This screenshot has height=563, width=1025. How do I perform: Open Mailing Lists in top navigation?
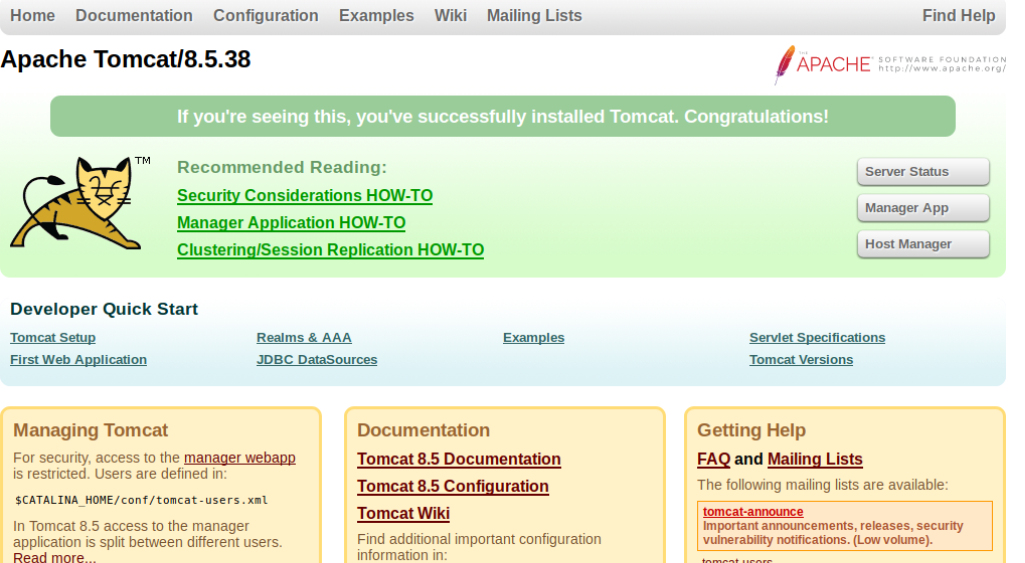click(534, 16)
